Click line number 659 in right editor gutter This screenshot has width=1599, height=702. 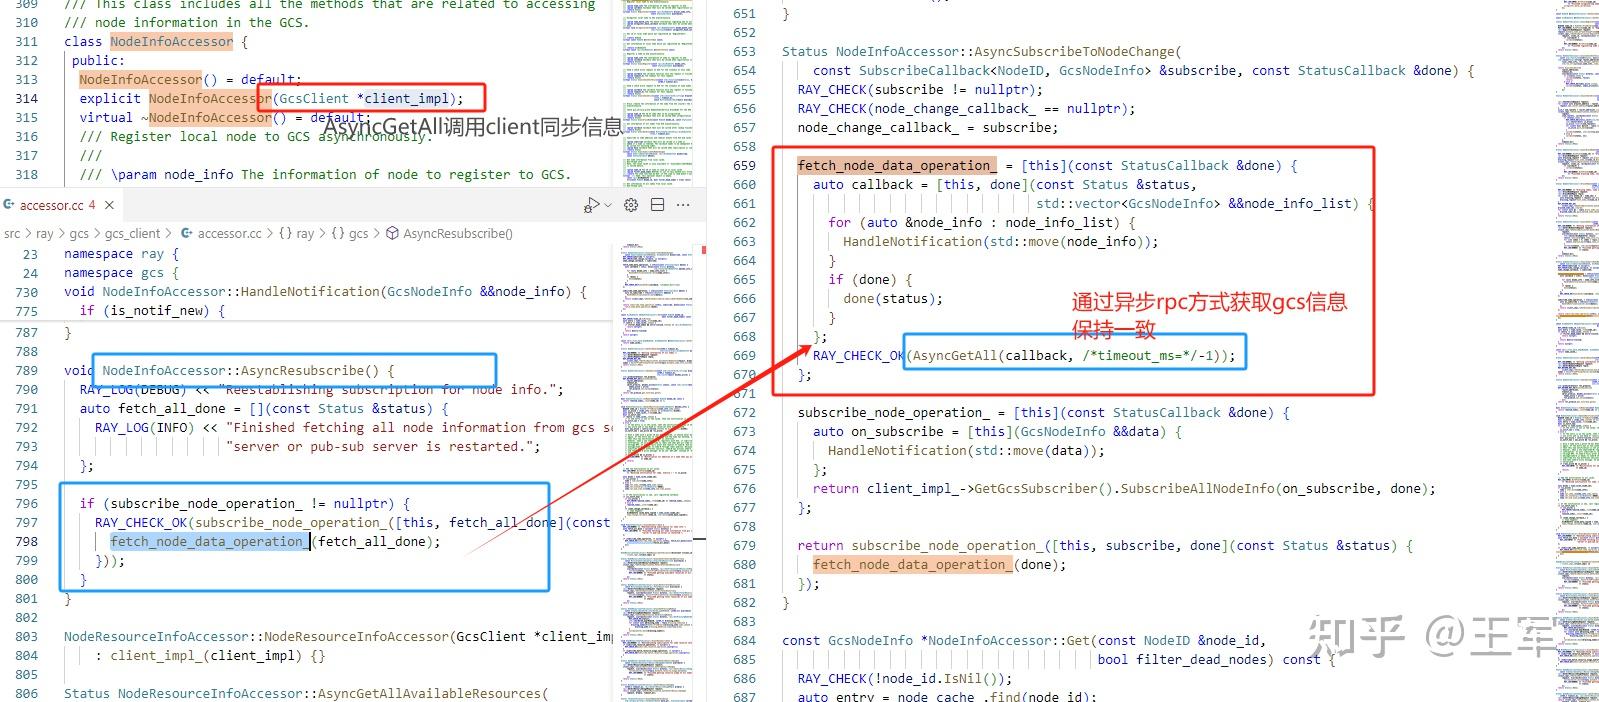click(x=744, y=166)
